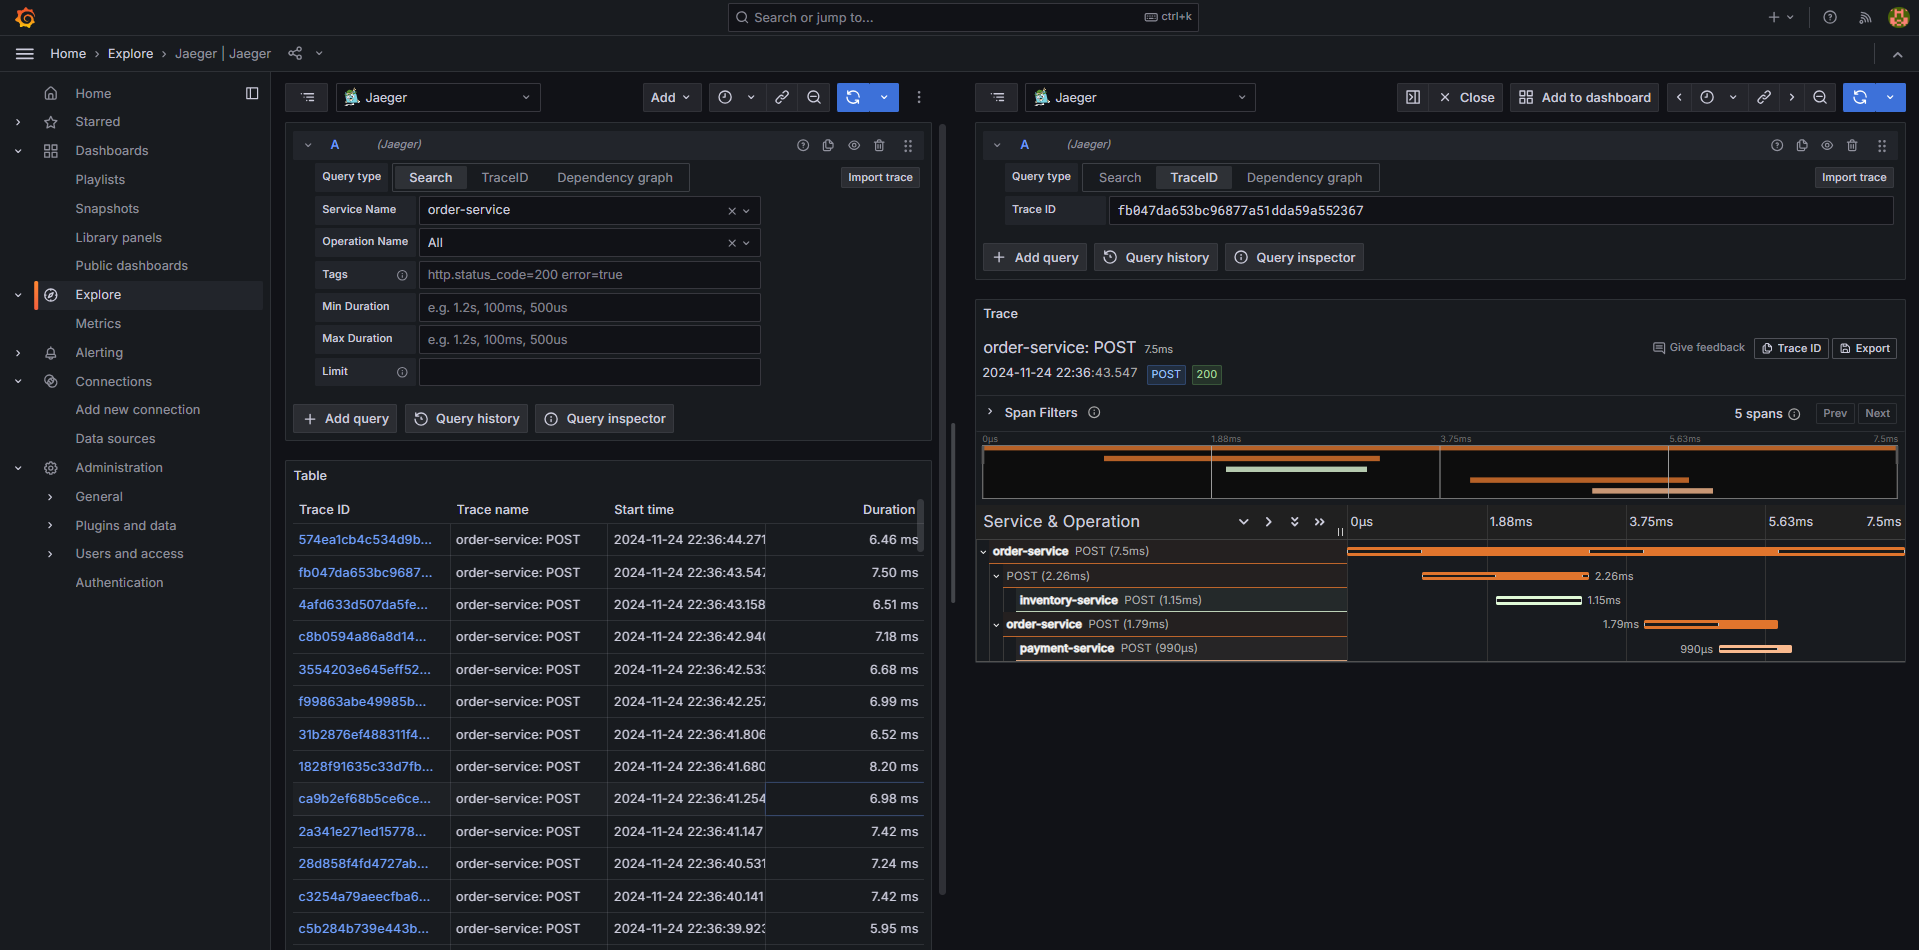Show help for left query A
1919x950 pixels.
(x=803, y=145)
